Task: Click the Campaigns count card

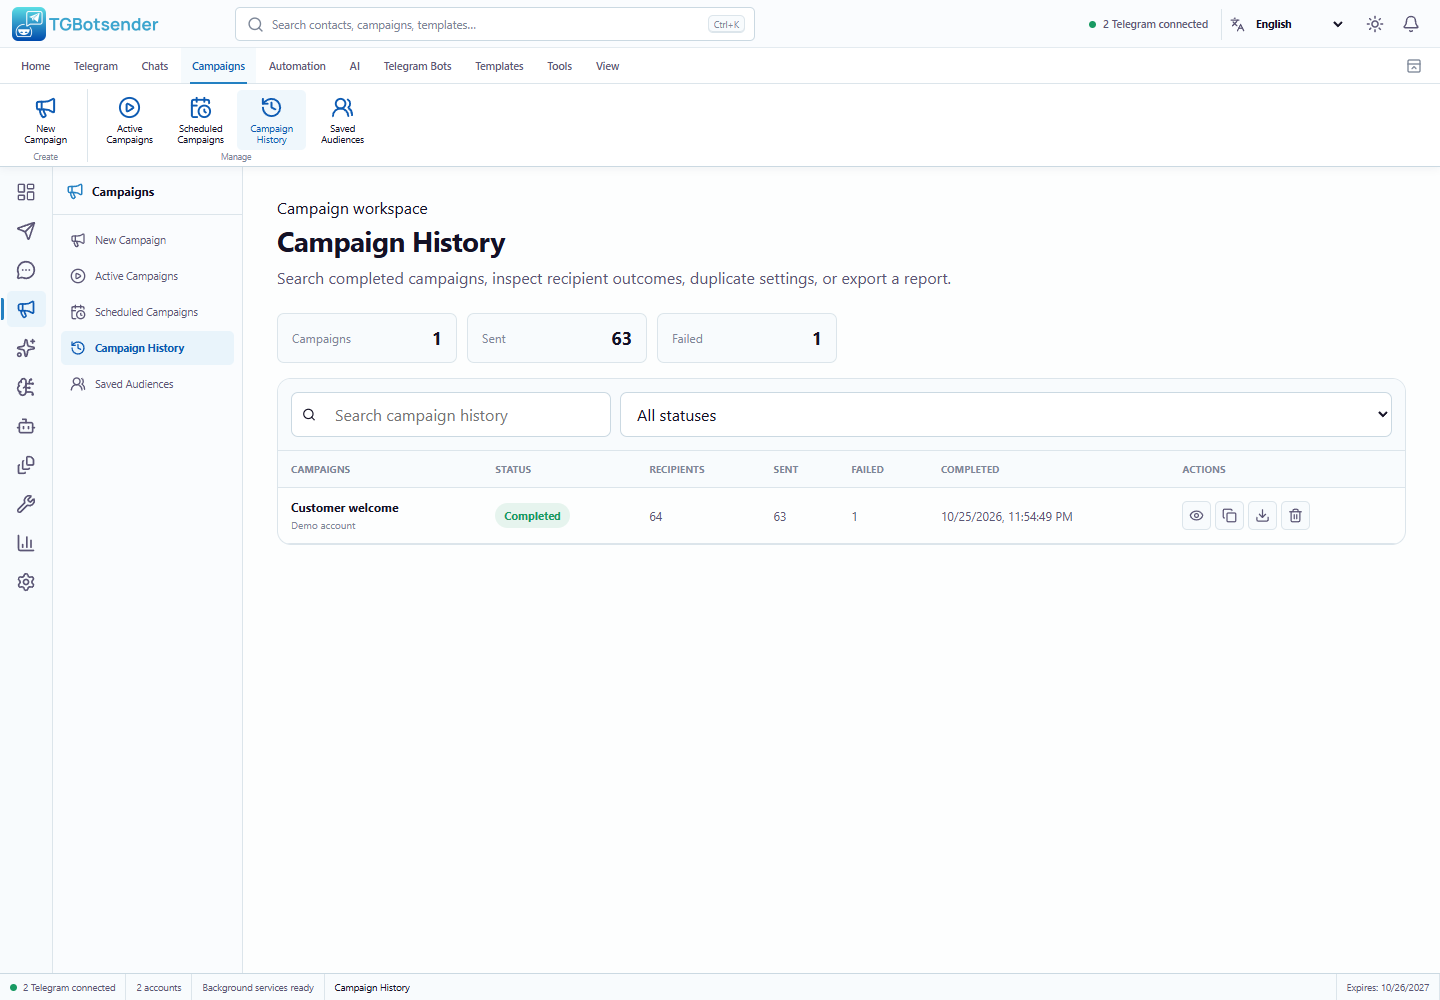Action: pyautogui.click(x=367, y=338)
